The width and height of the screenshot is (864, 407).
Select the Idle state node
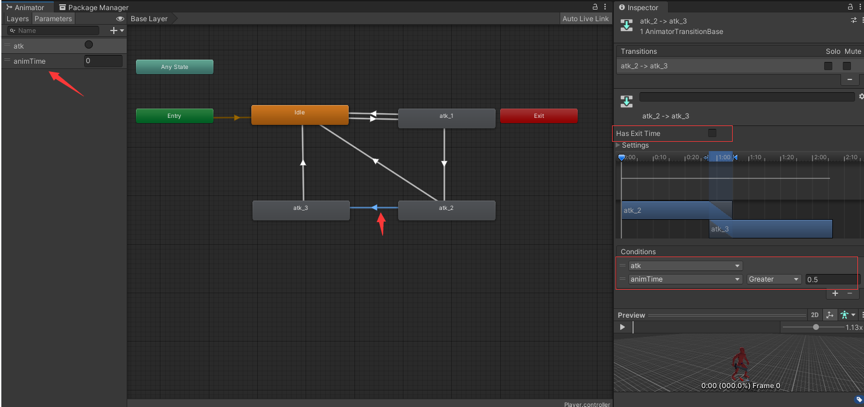300,115
